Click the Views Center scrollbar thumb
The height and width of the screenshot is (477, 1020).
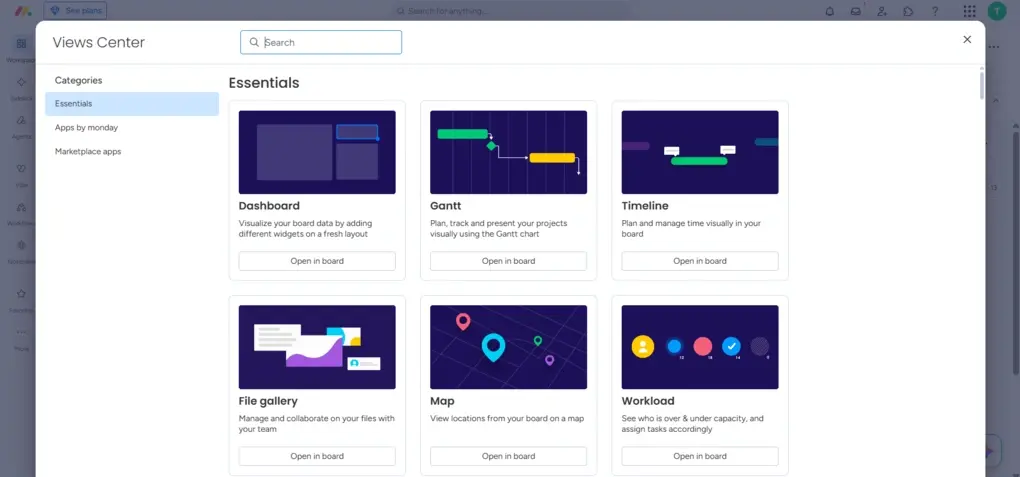[x=982, y=85]
